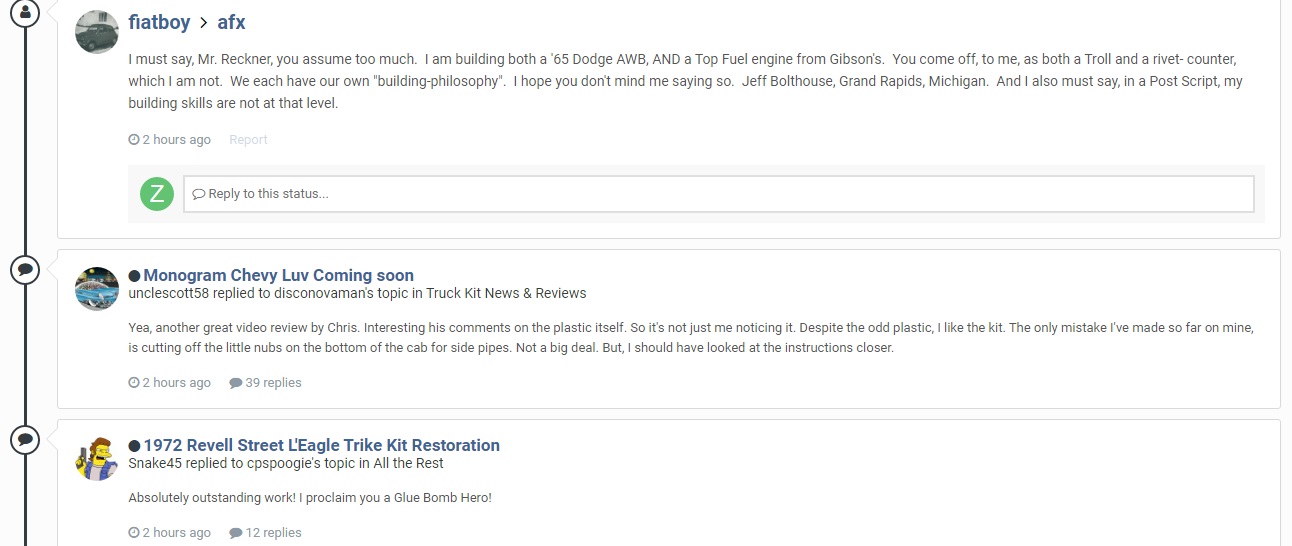Open unclescott58's avatar image
Viewport: 1292px width, 546px height.
click(x=97, y=289)
